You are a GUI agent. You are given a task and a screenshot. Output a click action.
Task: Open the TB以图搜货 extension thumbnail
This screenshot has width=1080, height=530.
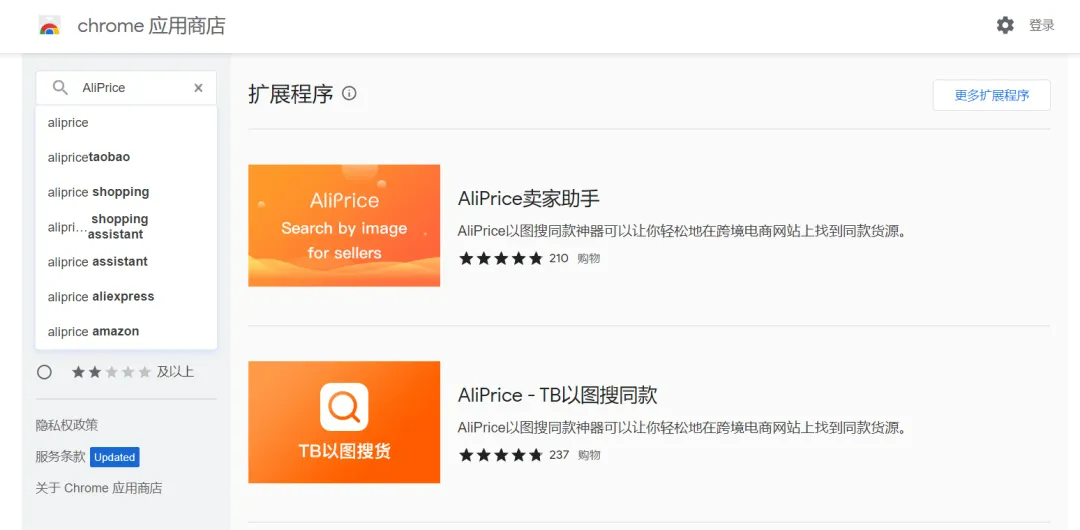point(344,422)
